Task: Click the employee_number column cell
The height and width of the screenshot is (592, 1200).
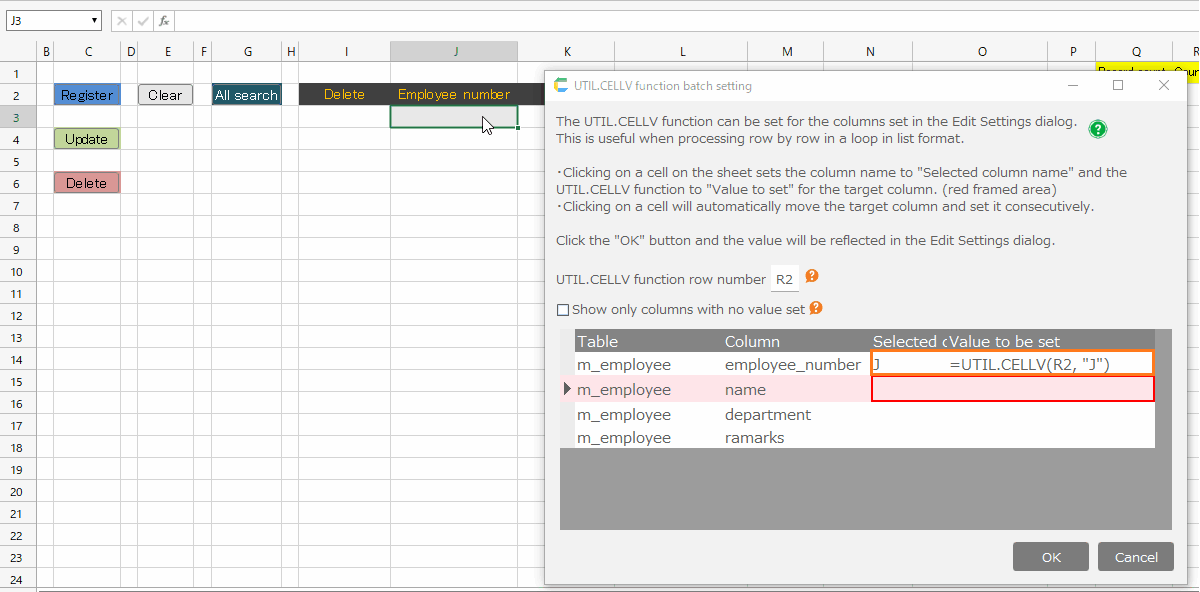Action: (796, 364)
